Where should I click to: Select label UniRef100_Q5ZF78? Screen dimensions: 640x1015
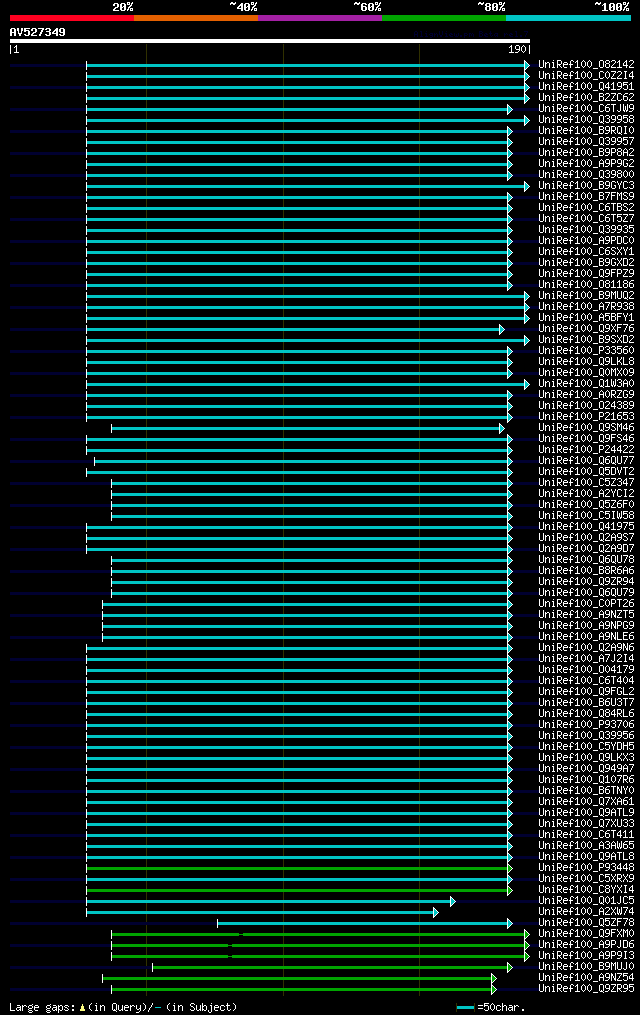point(586,922)
